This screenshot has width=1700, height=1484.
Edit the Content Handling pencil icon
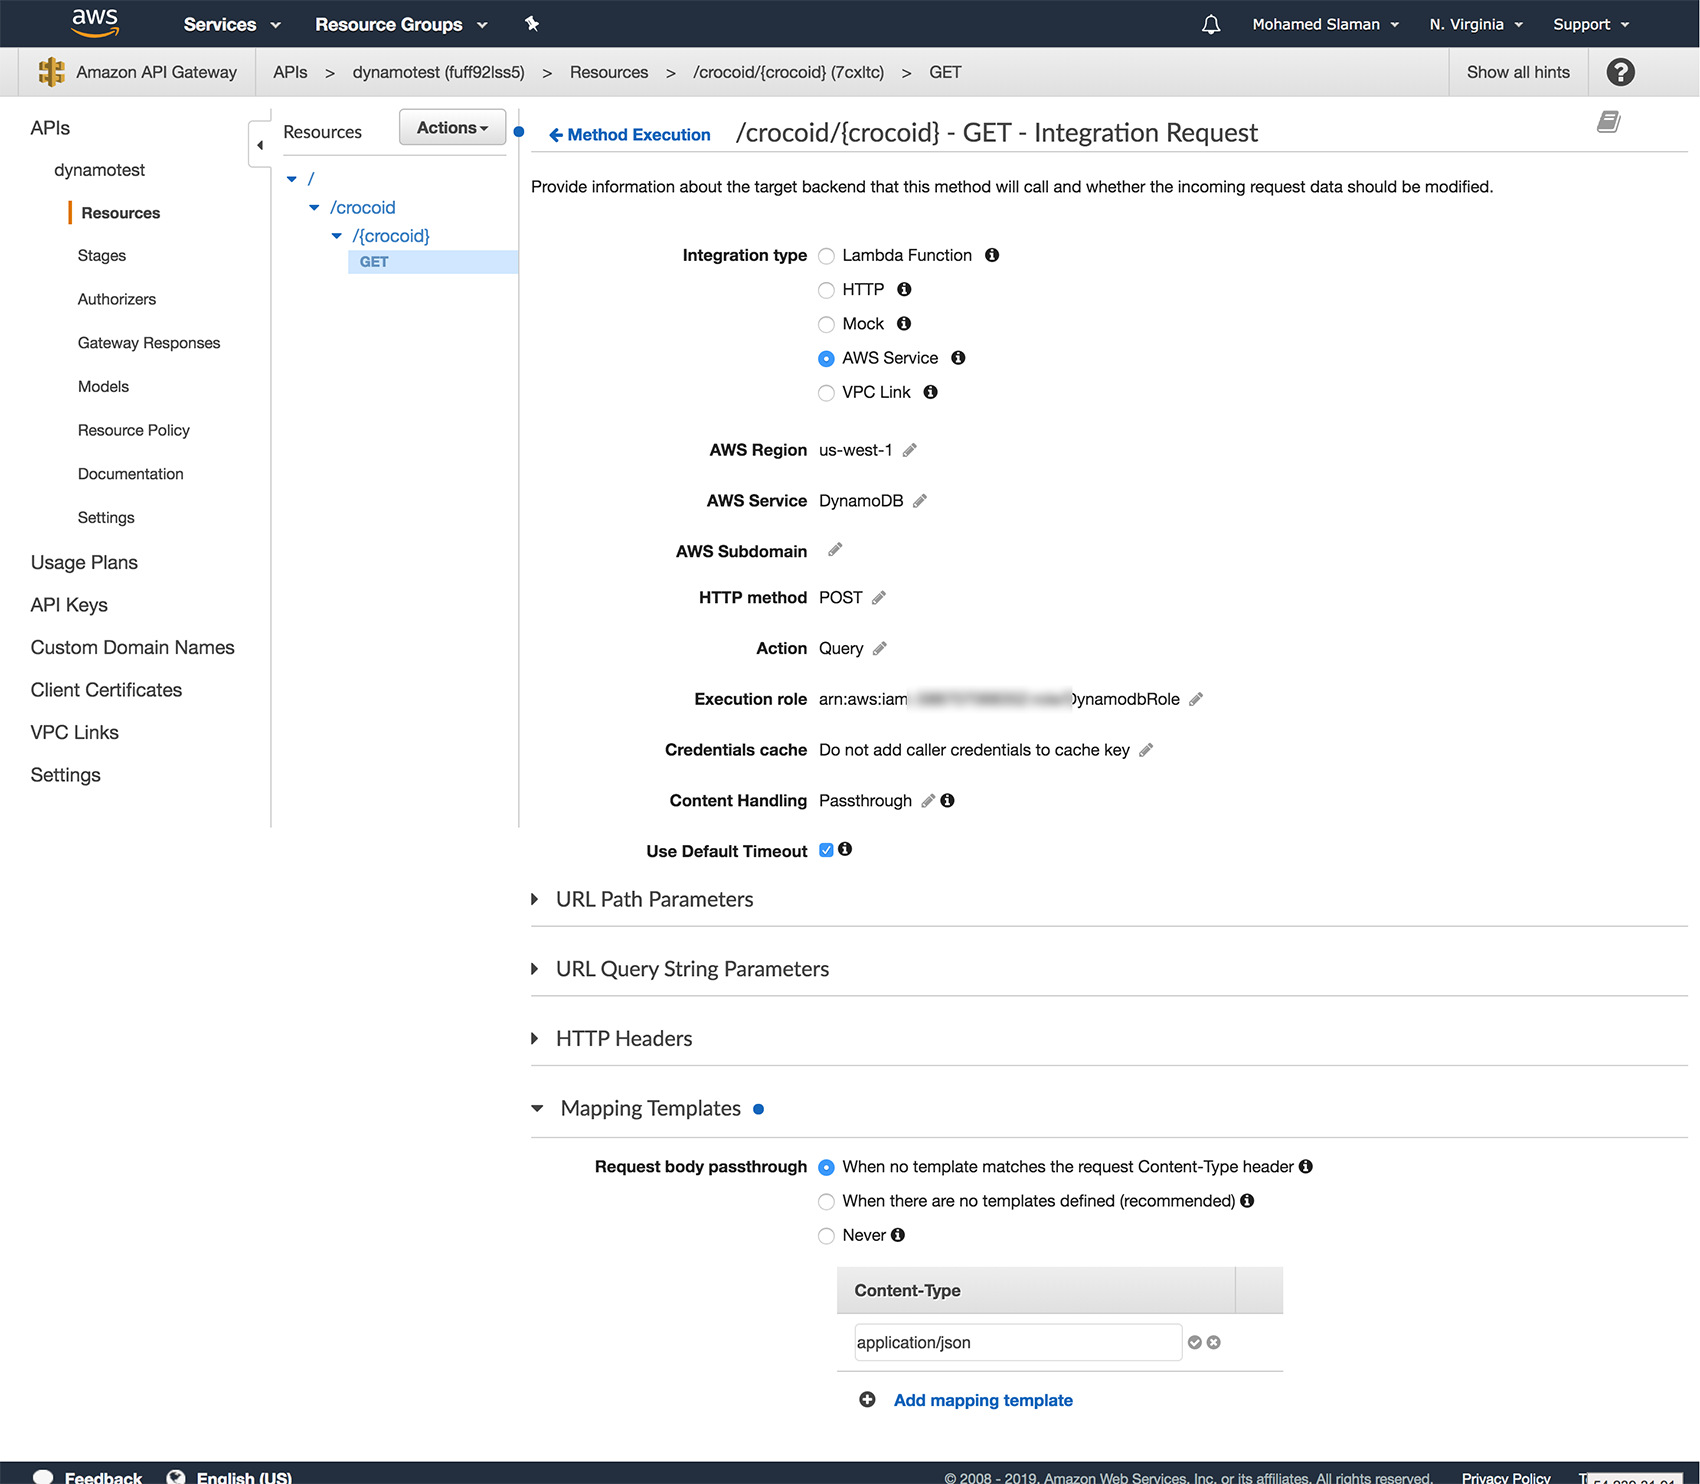[x=928, y=800]
